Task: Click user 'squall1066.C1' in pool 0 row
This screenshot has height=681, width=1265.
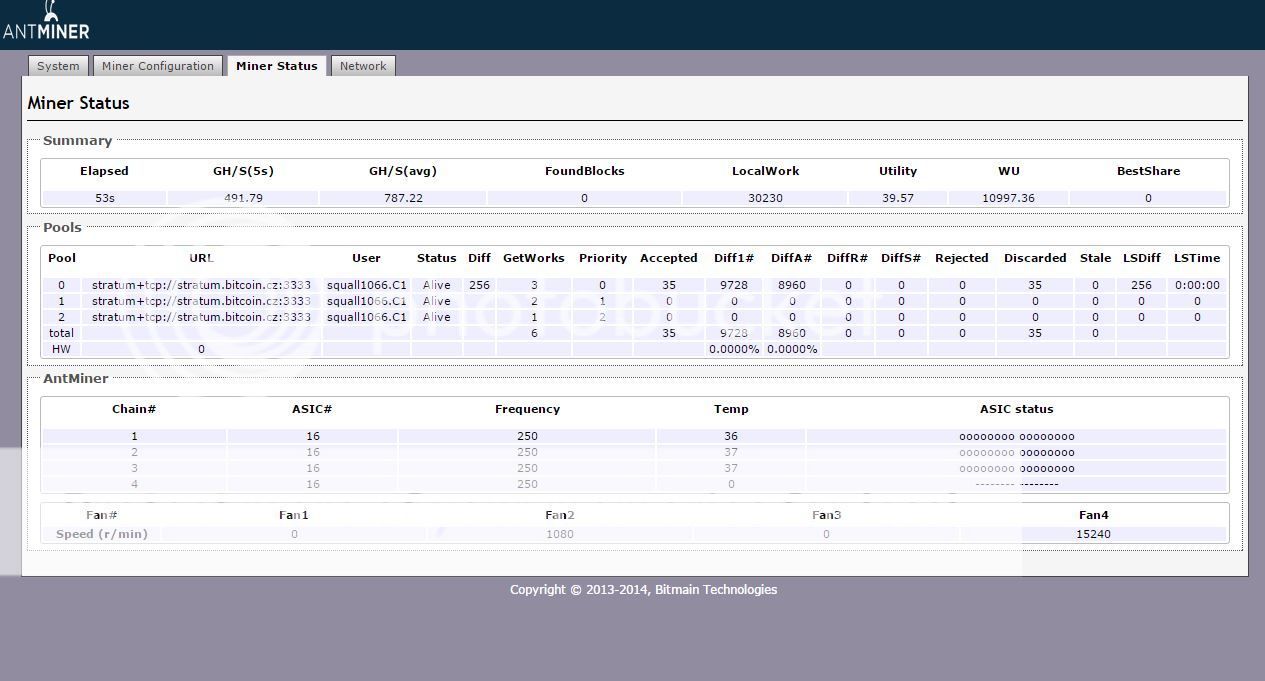Action: point(366,285)
